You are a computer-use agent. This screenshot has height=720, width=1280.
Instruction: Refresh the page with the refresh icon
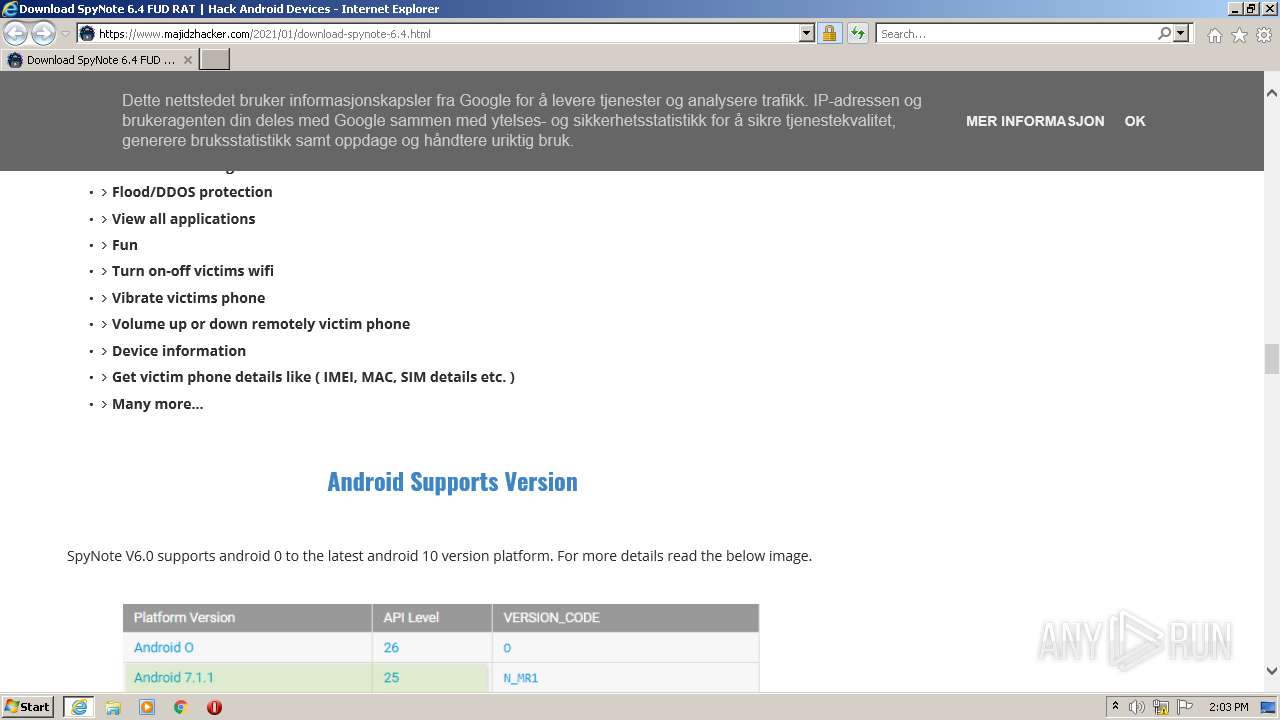click(x=858, y=34)
